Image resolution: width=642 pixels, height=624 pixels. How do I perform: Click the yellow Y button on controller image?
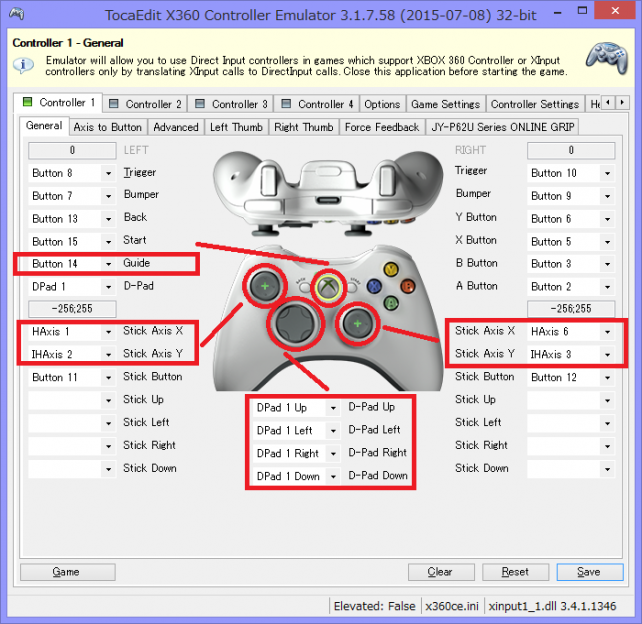coord(391,269)
